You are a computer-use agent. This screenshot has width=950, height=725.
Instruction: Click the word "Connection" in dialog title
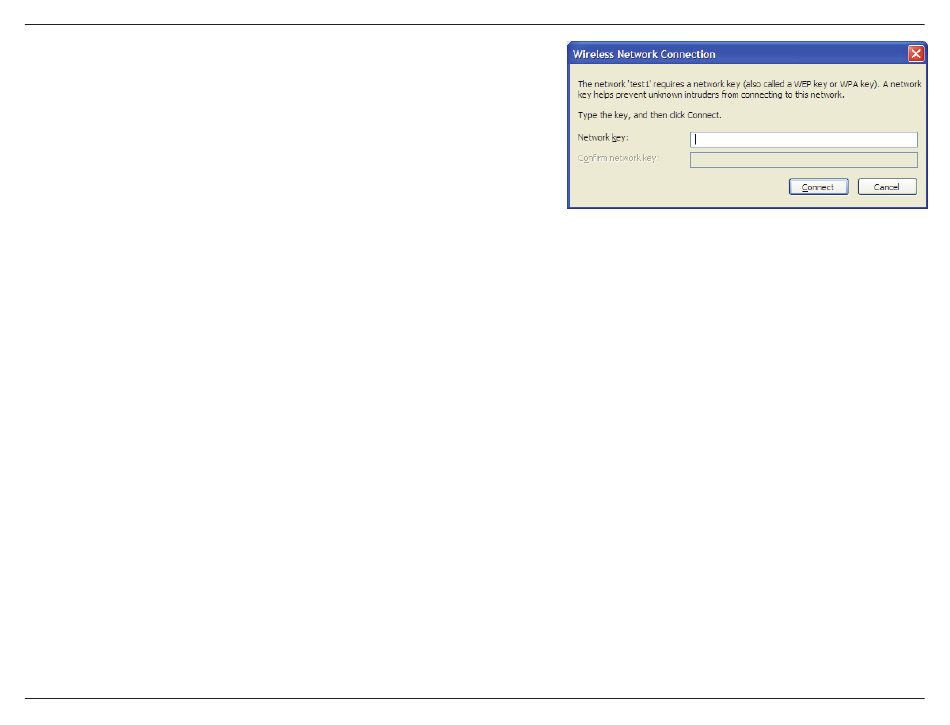(x=688, y=55)
